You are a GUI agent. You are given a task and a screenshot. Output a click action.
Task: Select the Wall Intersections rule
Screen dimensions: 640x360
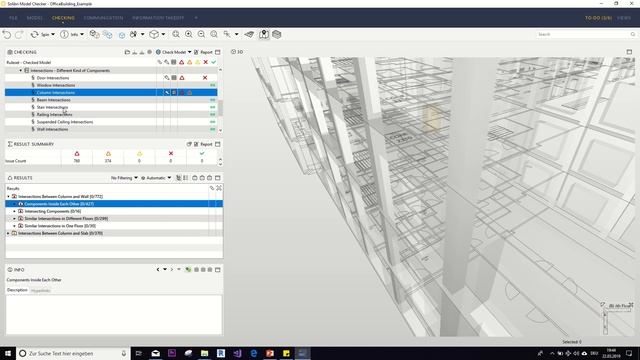point(52,129)
